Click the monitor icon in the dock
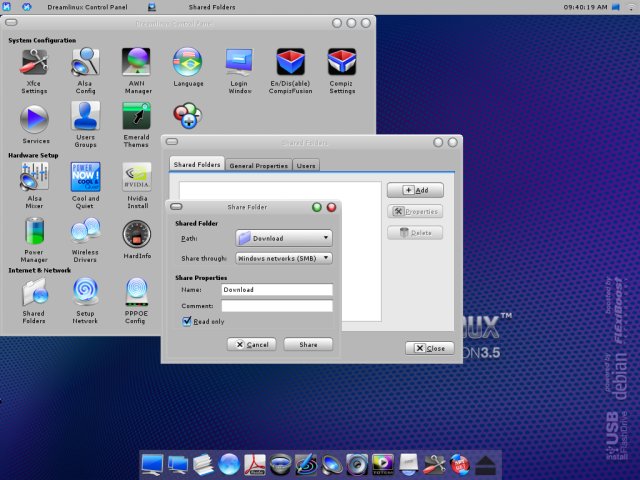Screen dimensions: 640x480 coord(152,464)
